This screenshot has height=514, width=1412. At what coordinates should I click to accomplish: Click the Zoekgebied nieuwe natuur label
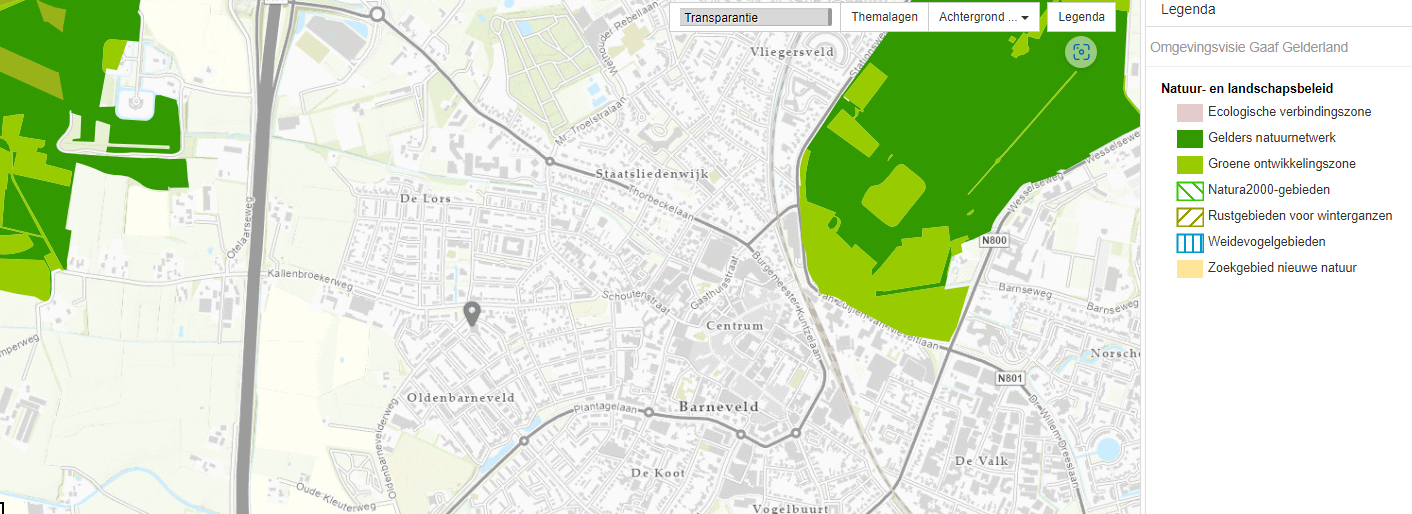tap(1282, 268)
